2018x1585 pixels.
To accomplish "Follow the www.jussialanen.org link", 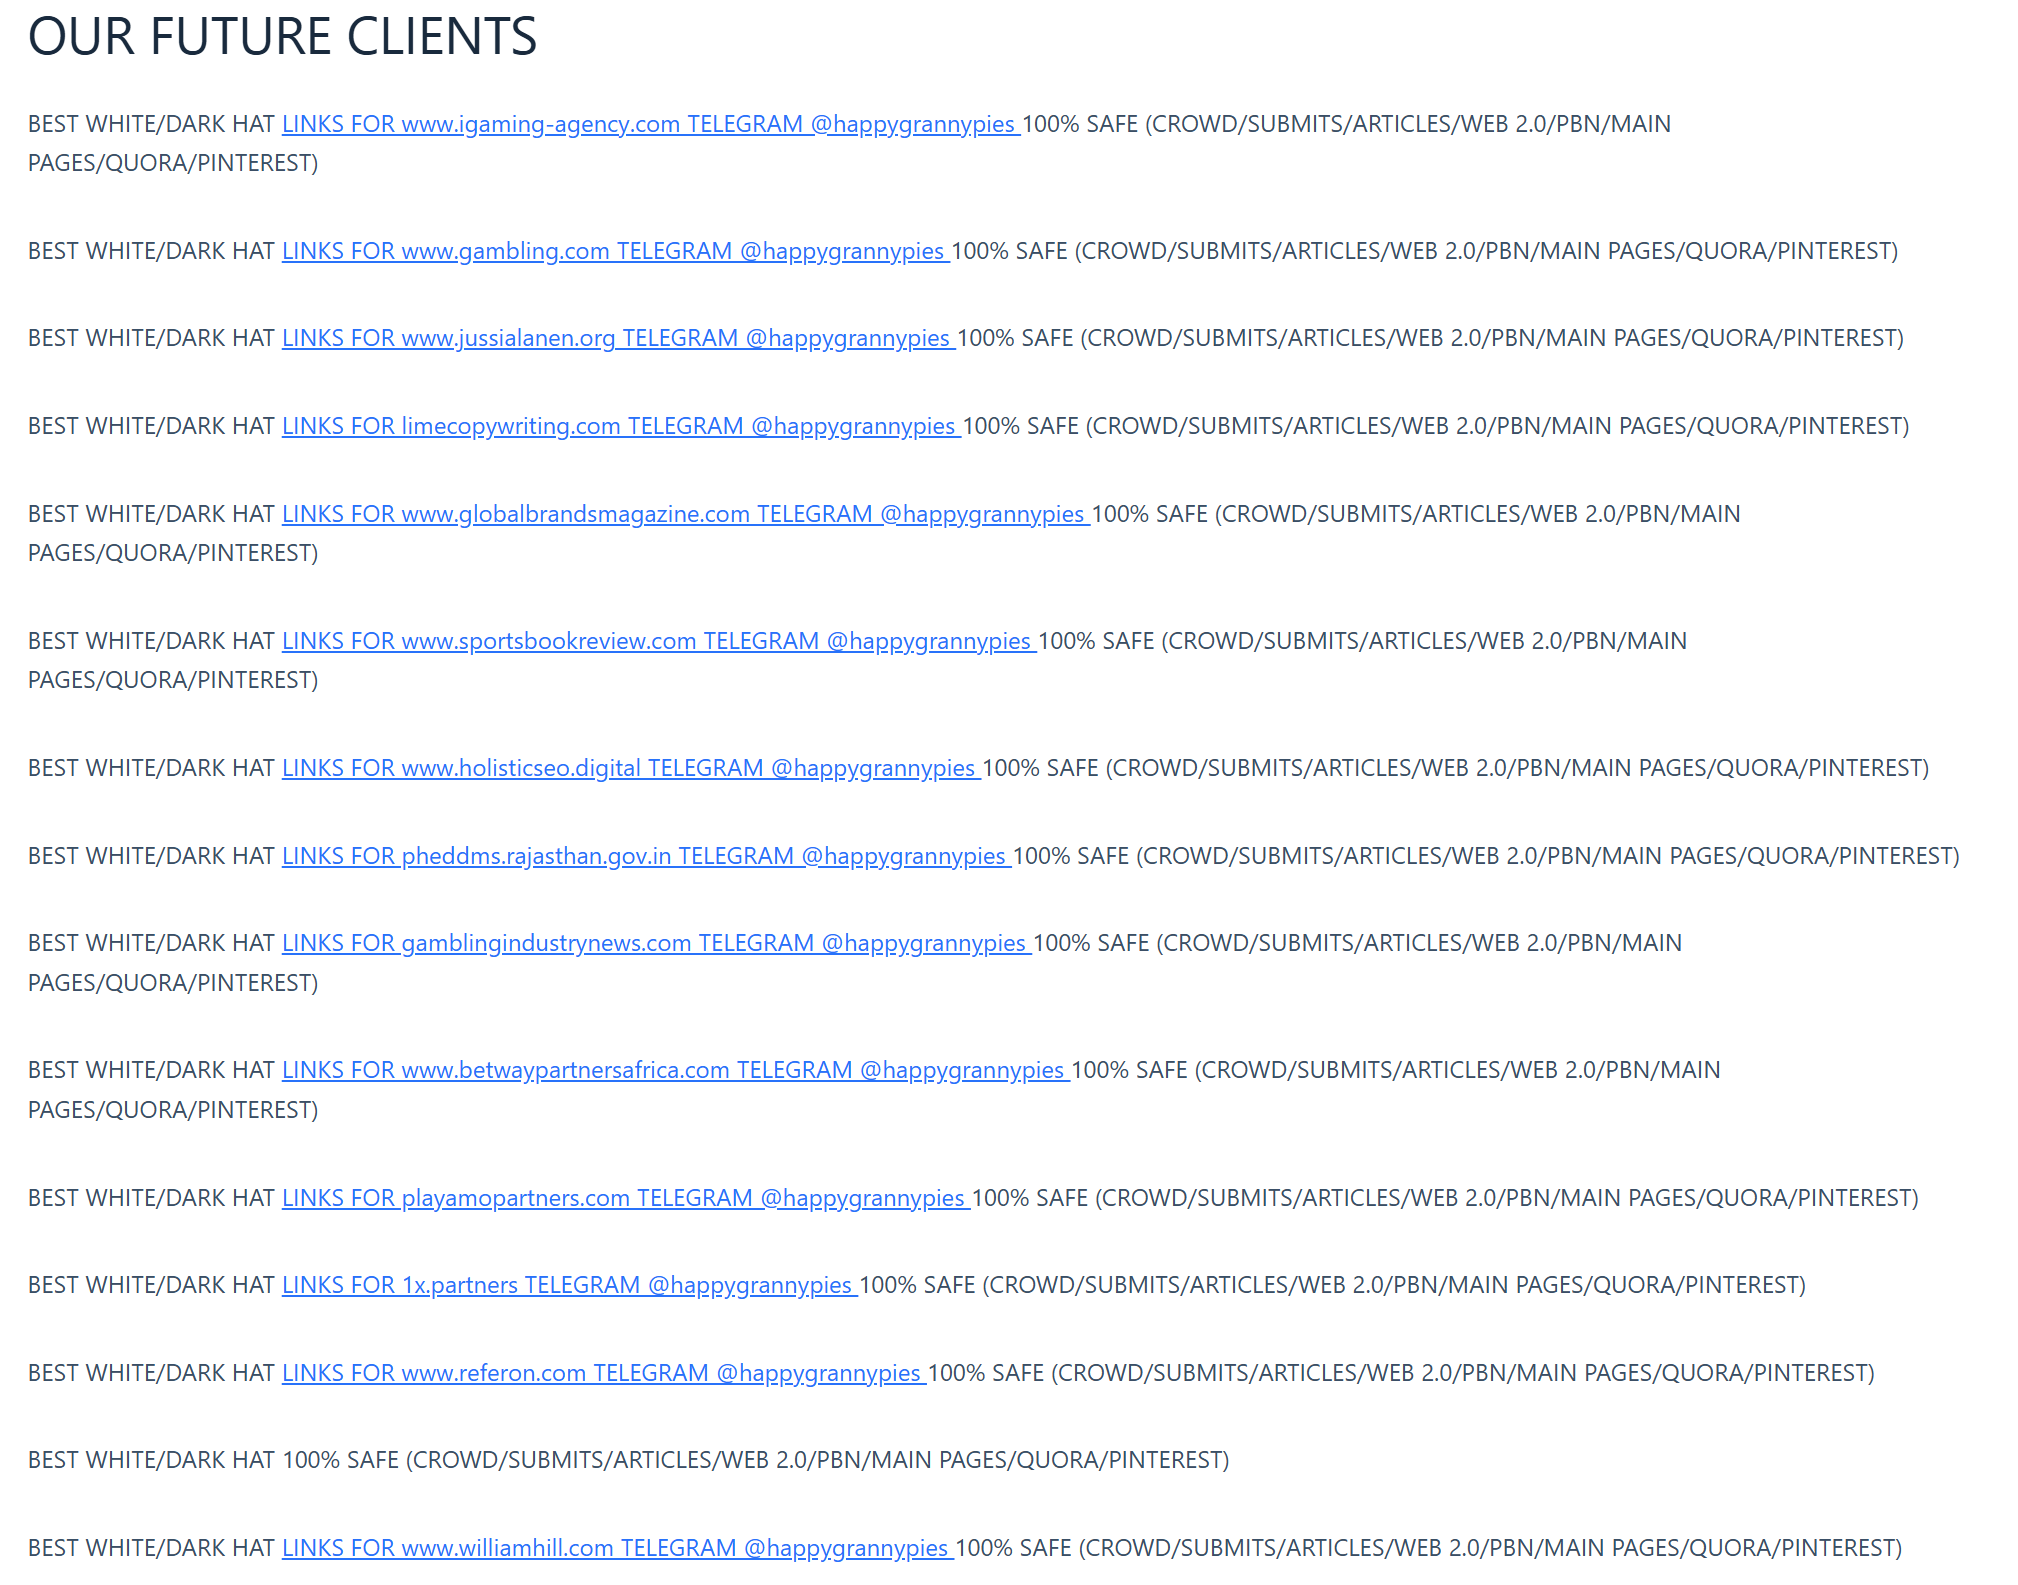I will [619, 338].
